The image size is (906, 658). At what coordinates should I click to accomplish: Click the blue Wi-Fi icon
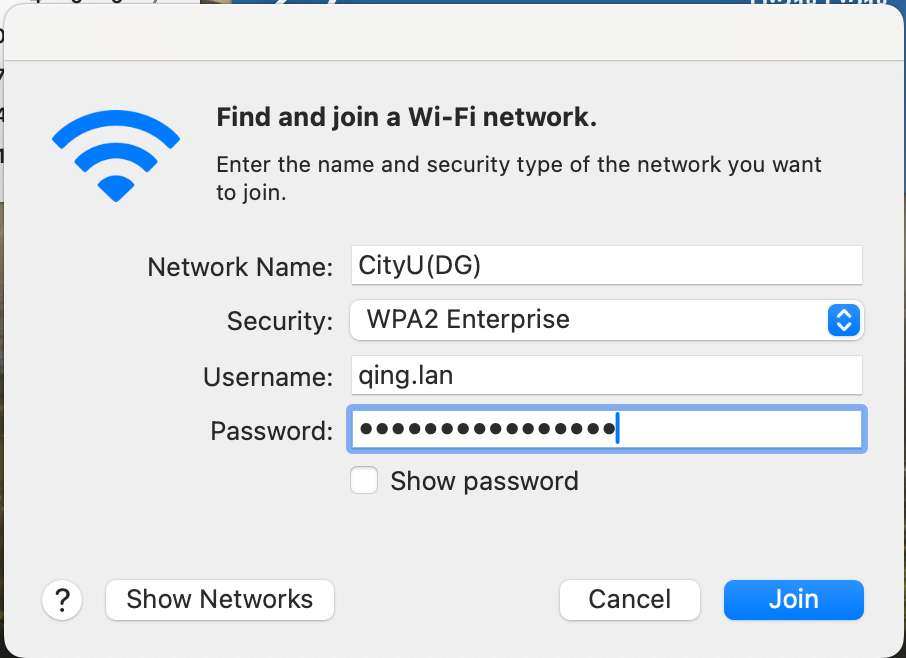tap(116, 153)
